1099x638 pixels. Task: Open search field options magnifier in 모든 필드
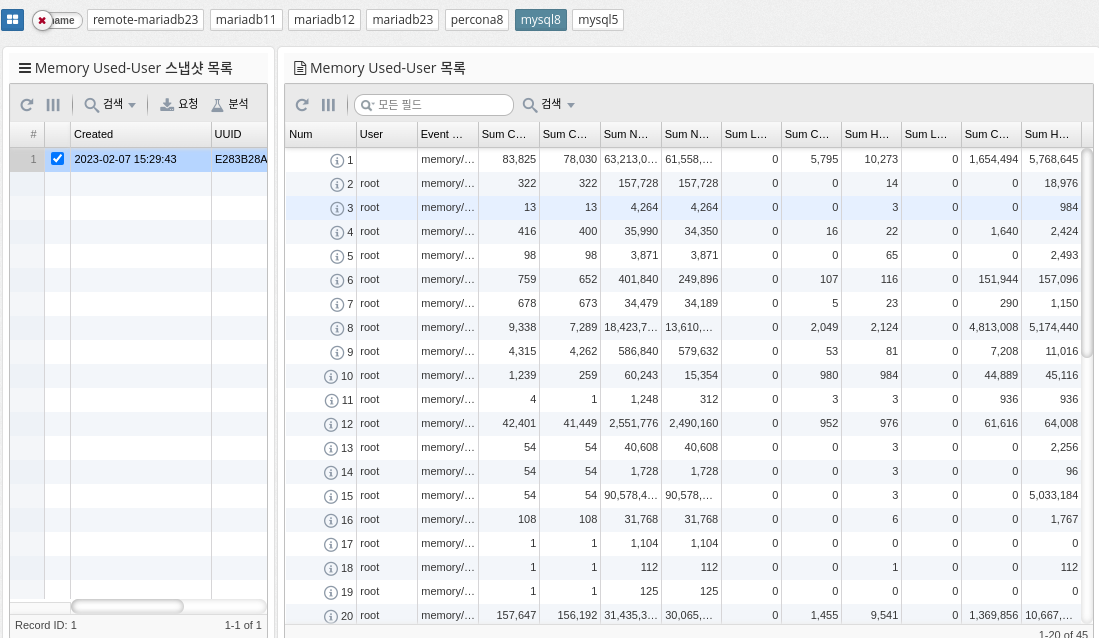point(367,105)
